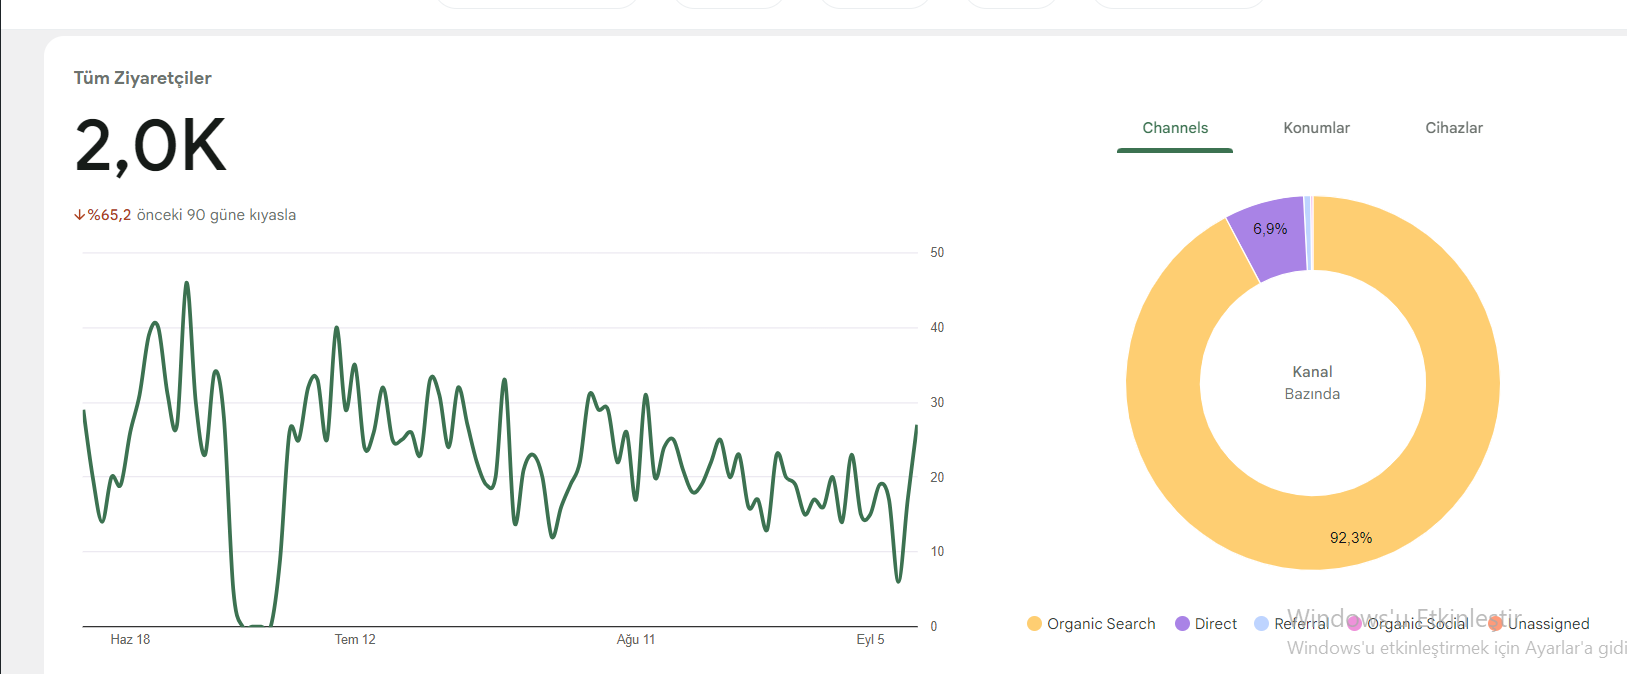Toggle the Direct legend label
This screenshot has width=1627, height=674.
[x=1216, y=624]
